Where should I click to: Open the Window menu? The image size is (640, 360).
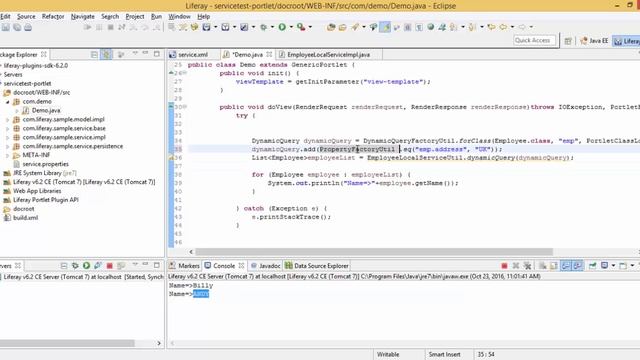pyautogui.click(x=179, y=16)
